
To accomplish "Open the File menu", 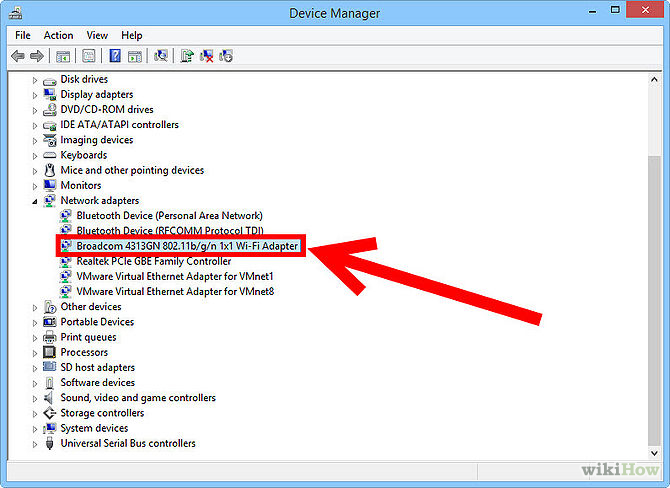I will coord(23,35).
